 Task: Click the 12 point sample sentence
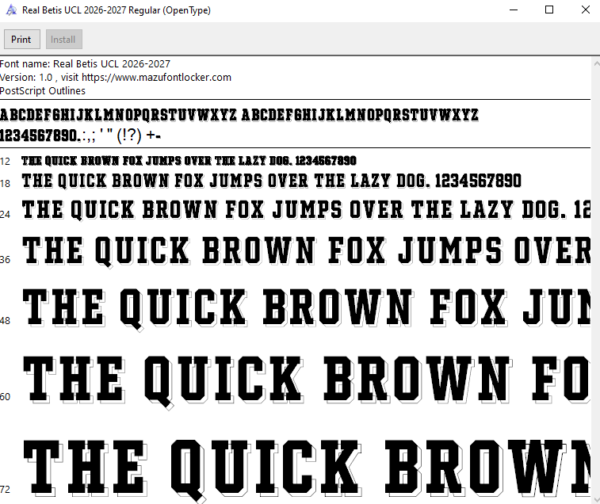pos(189,161)
